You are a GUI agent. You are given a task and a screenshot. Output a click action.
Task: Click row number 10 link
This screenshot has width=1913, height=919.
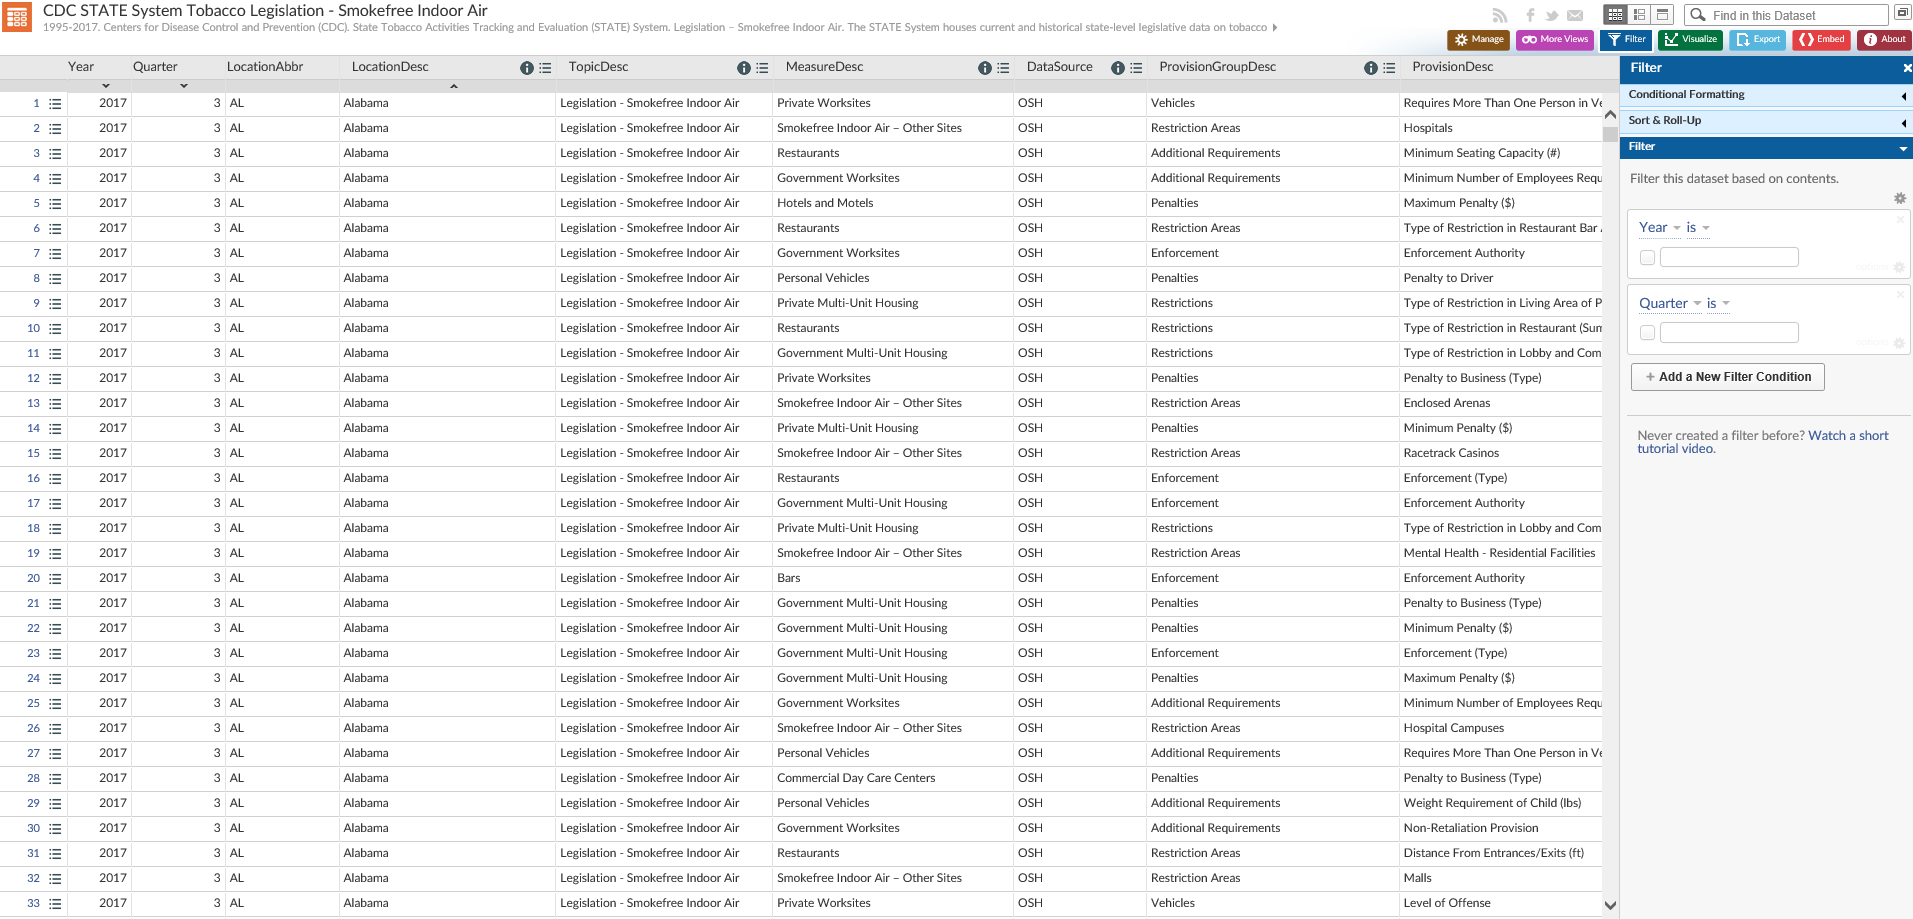(34, 329)
